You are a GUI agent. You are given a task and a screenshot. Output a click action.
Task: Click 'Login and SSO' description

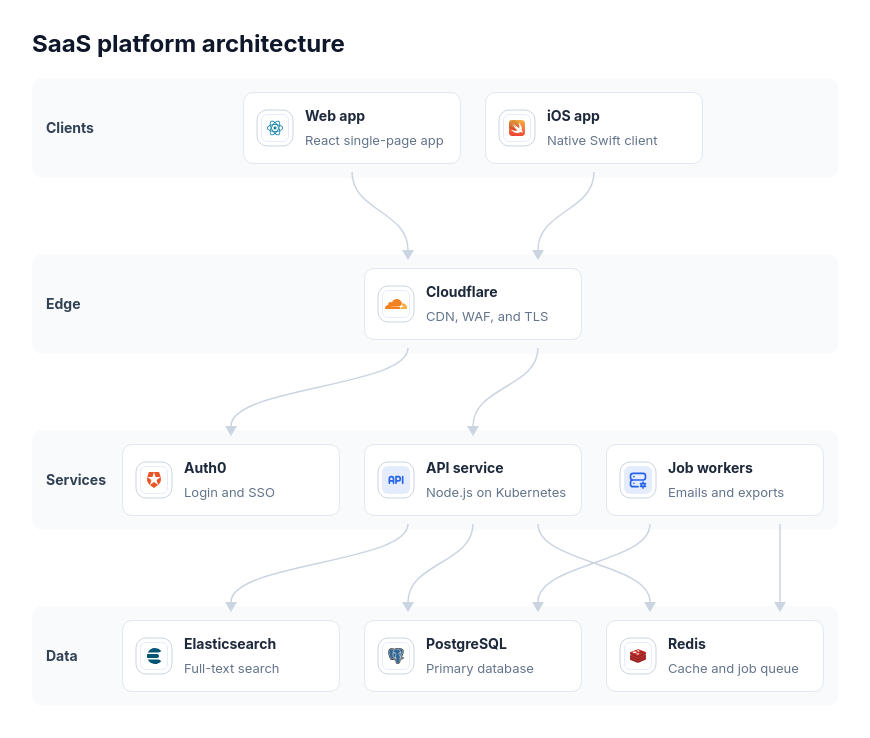point(229,493)
